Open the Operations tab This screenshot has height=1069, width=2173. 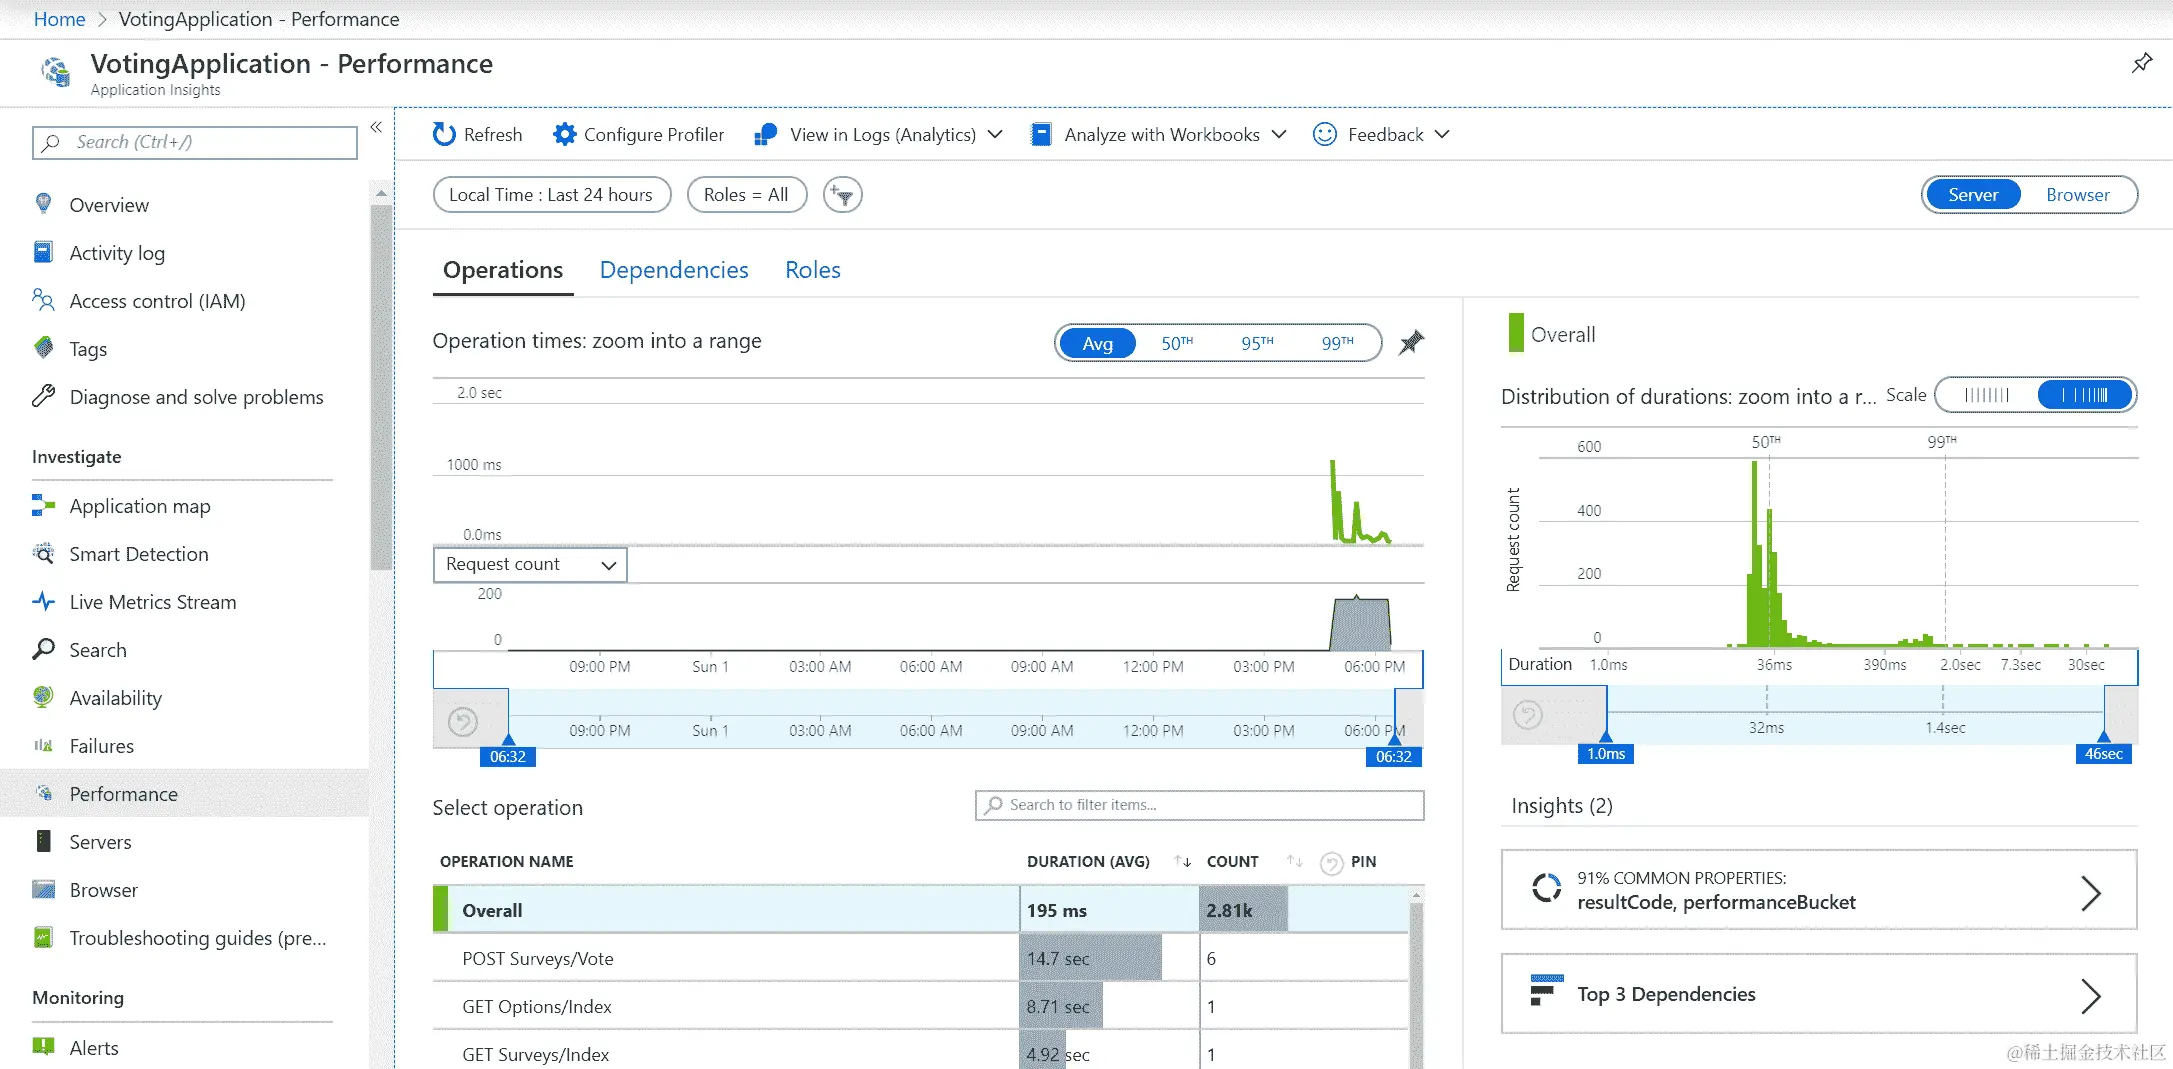[x=503, y=270]
